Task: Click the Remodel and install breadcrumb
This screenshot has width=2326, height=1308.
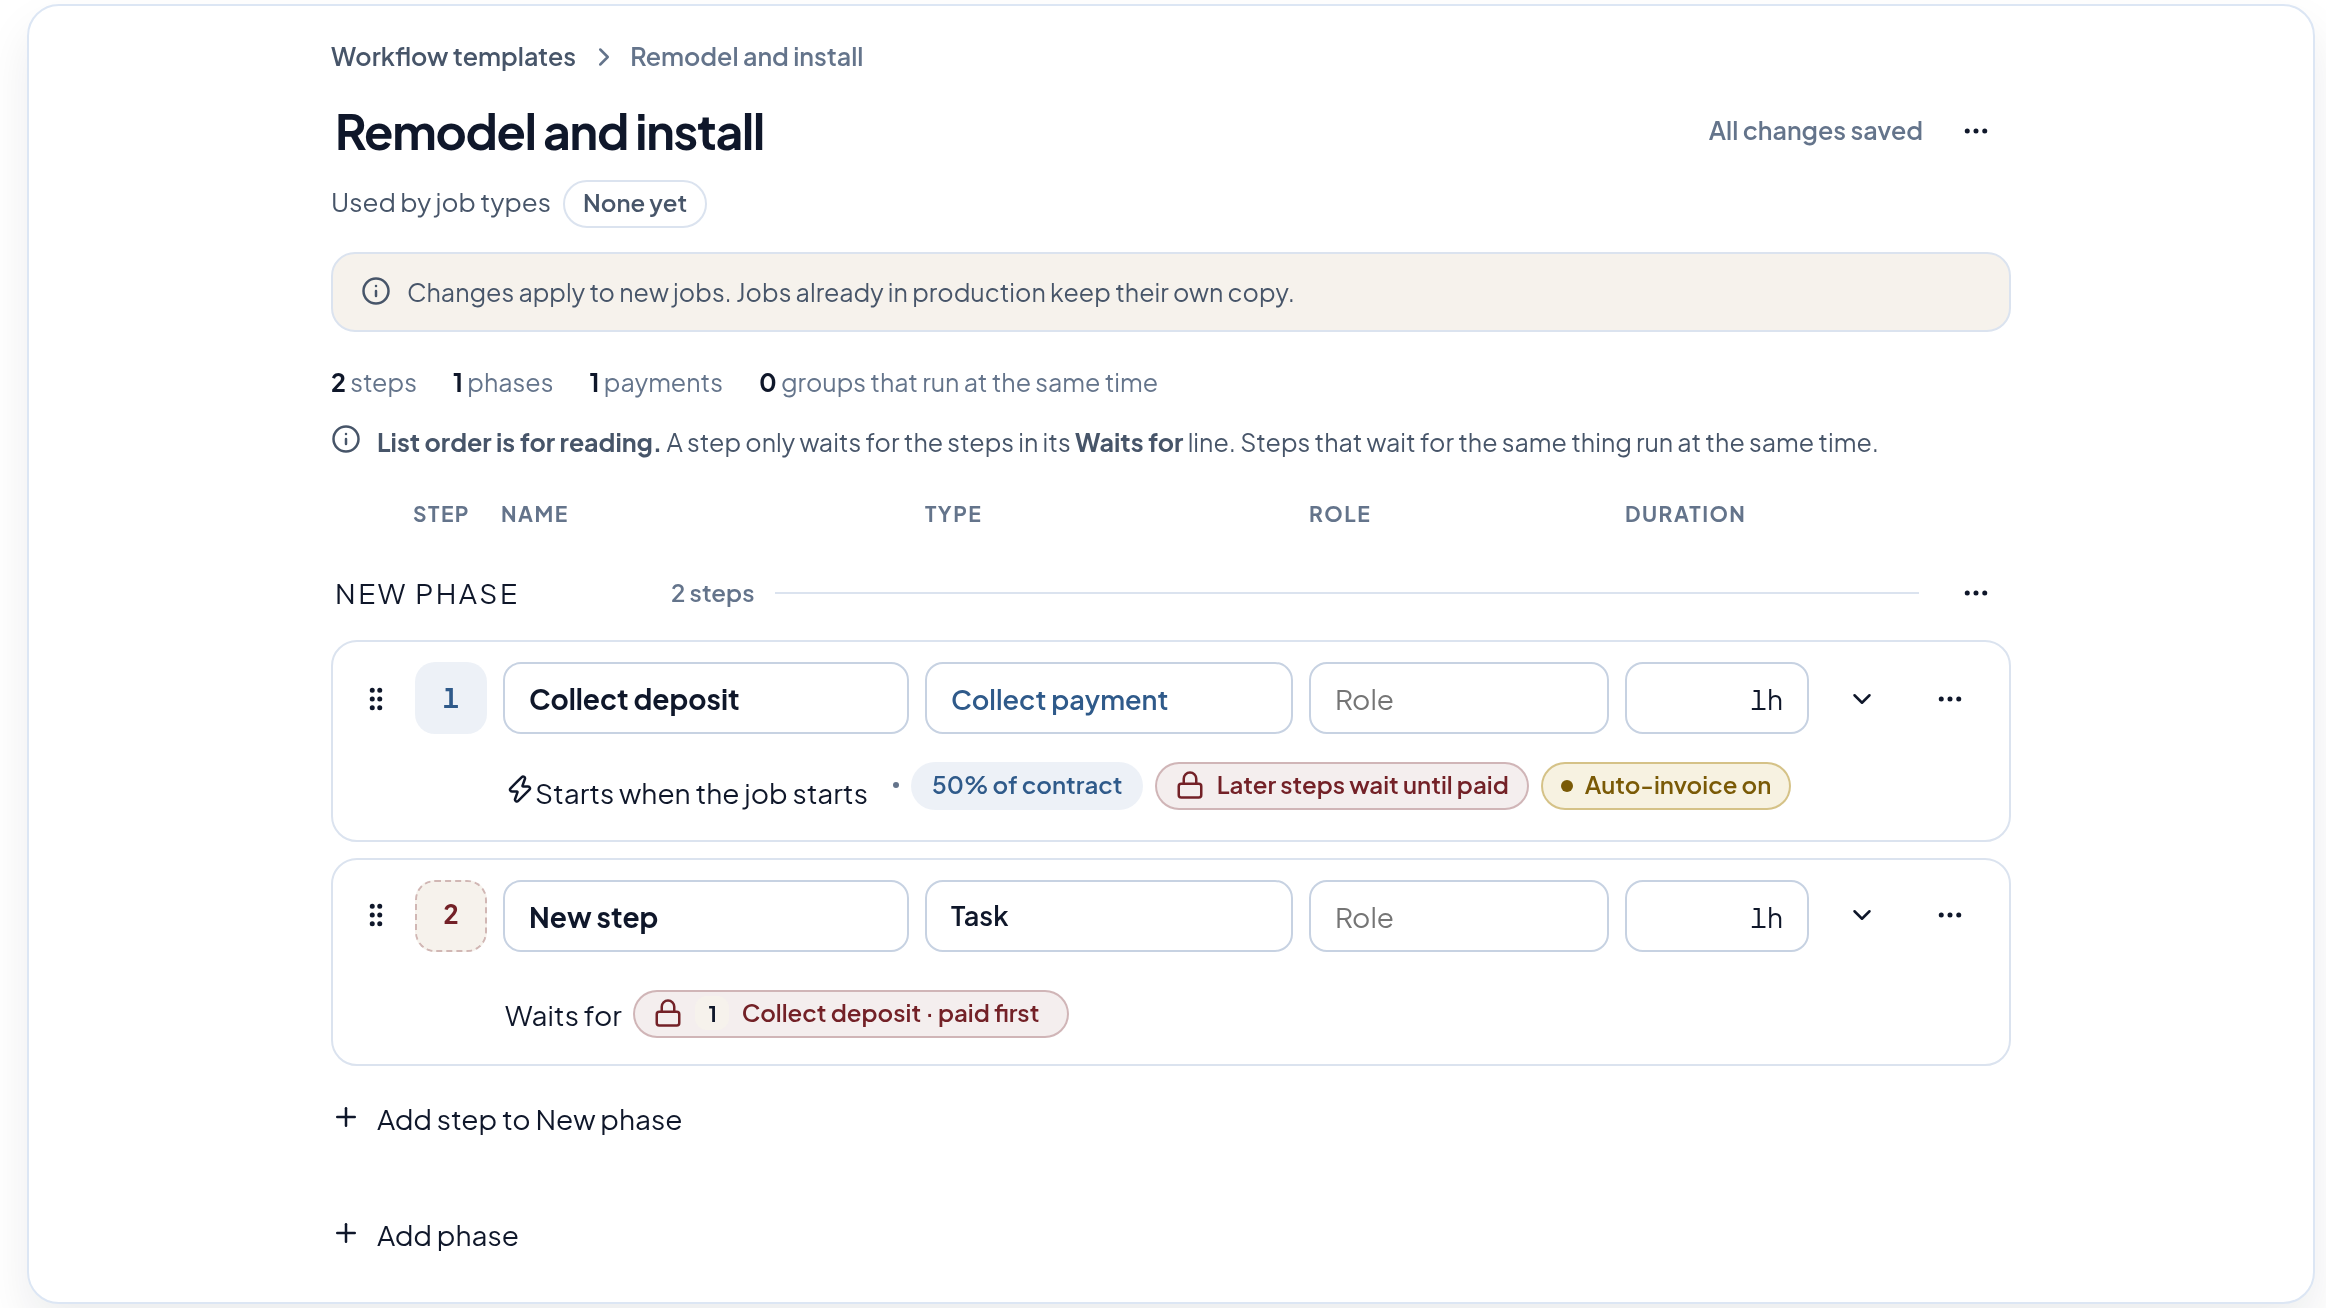Action: 746,57
